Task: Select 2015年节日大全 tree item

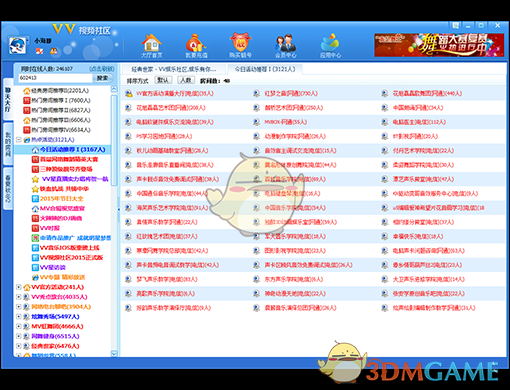Action: point(61,199)
